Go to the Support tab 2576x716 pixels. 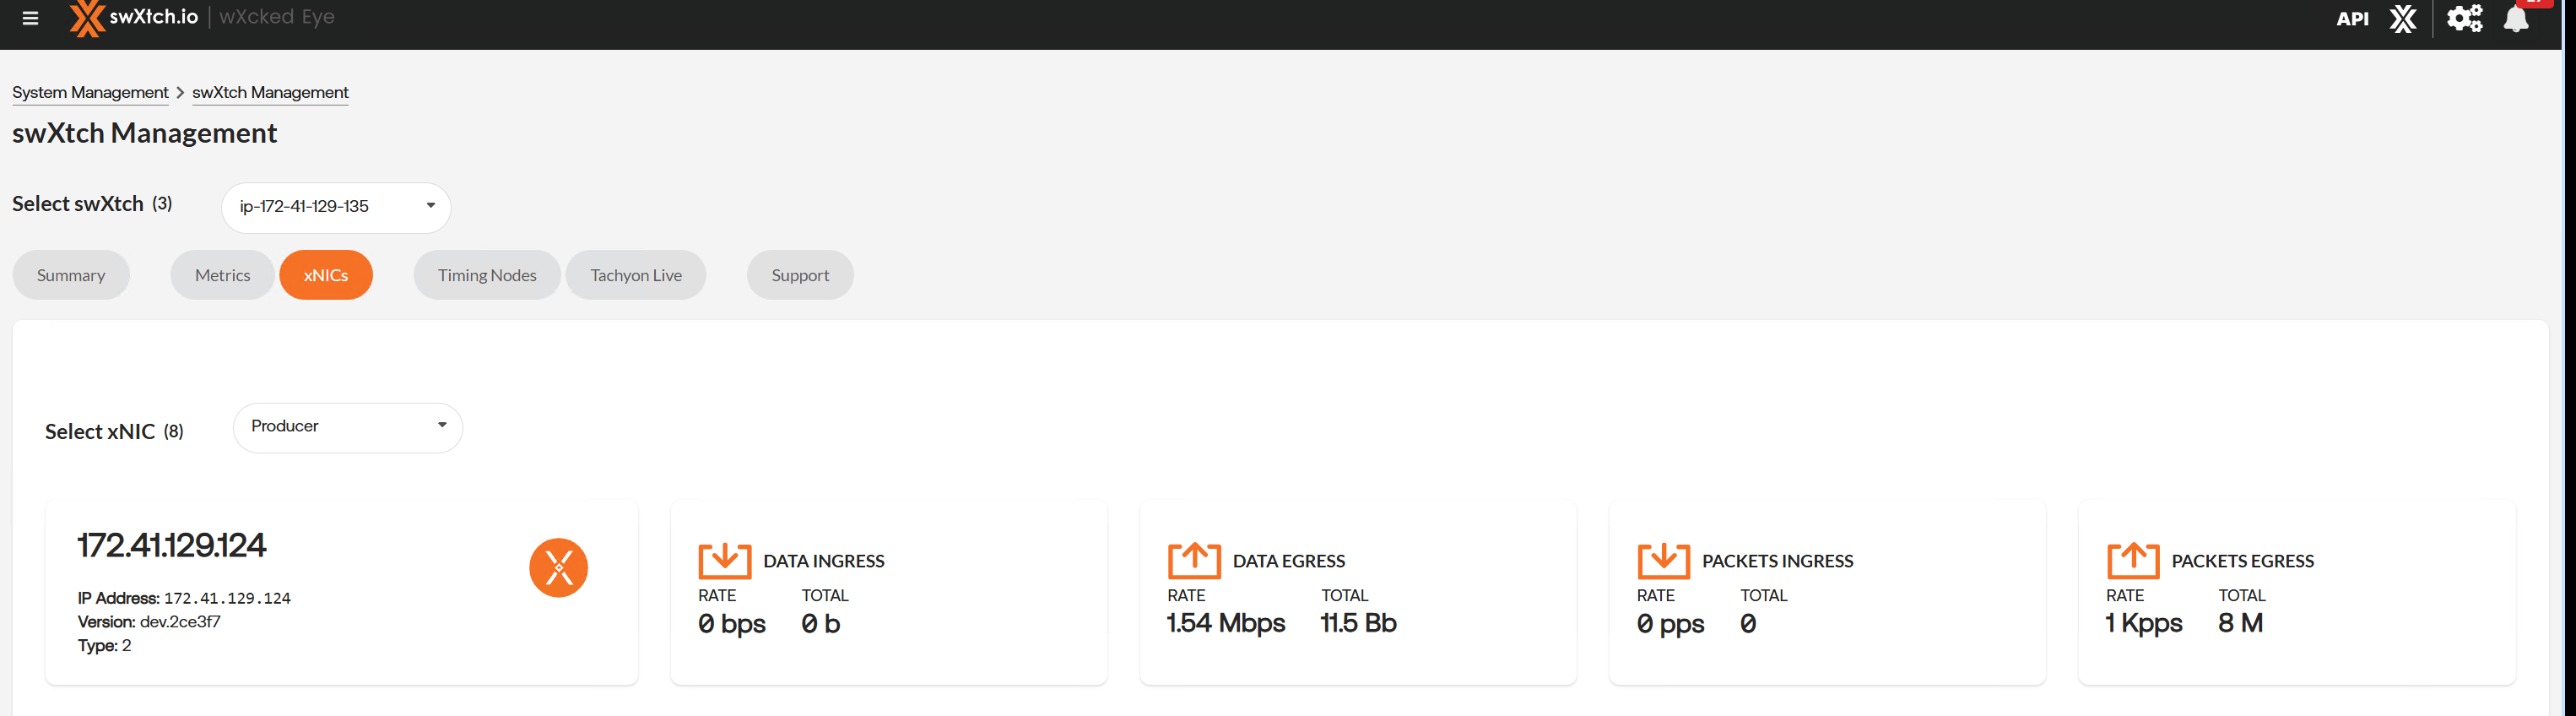[800, 275]
